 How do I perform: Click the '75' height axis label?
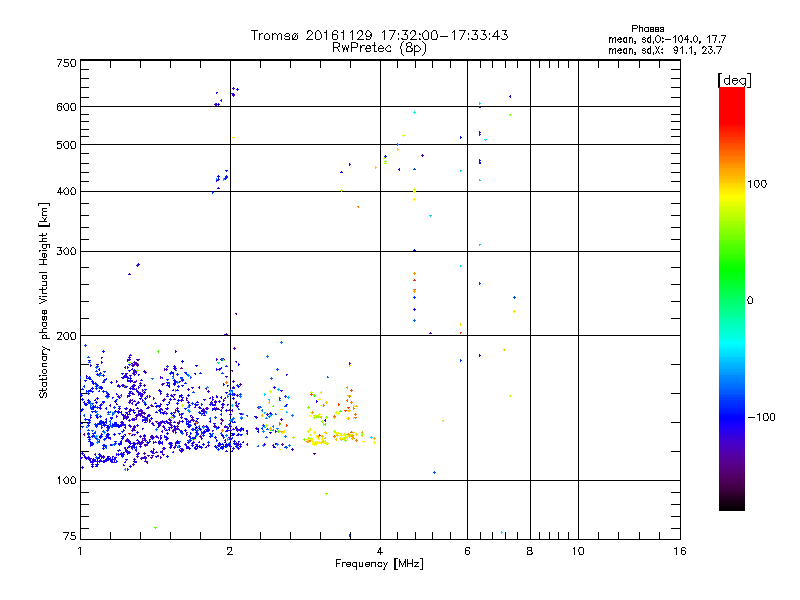tap(70, 536)
